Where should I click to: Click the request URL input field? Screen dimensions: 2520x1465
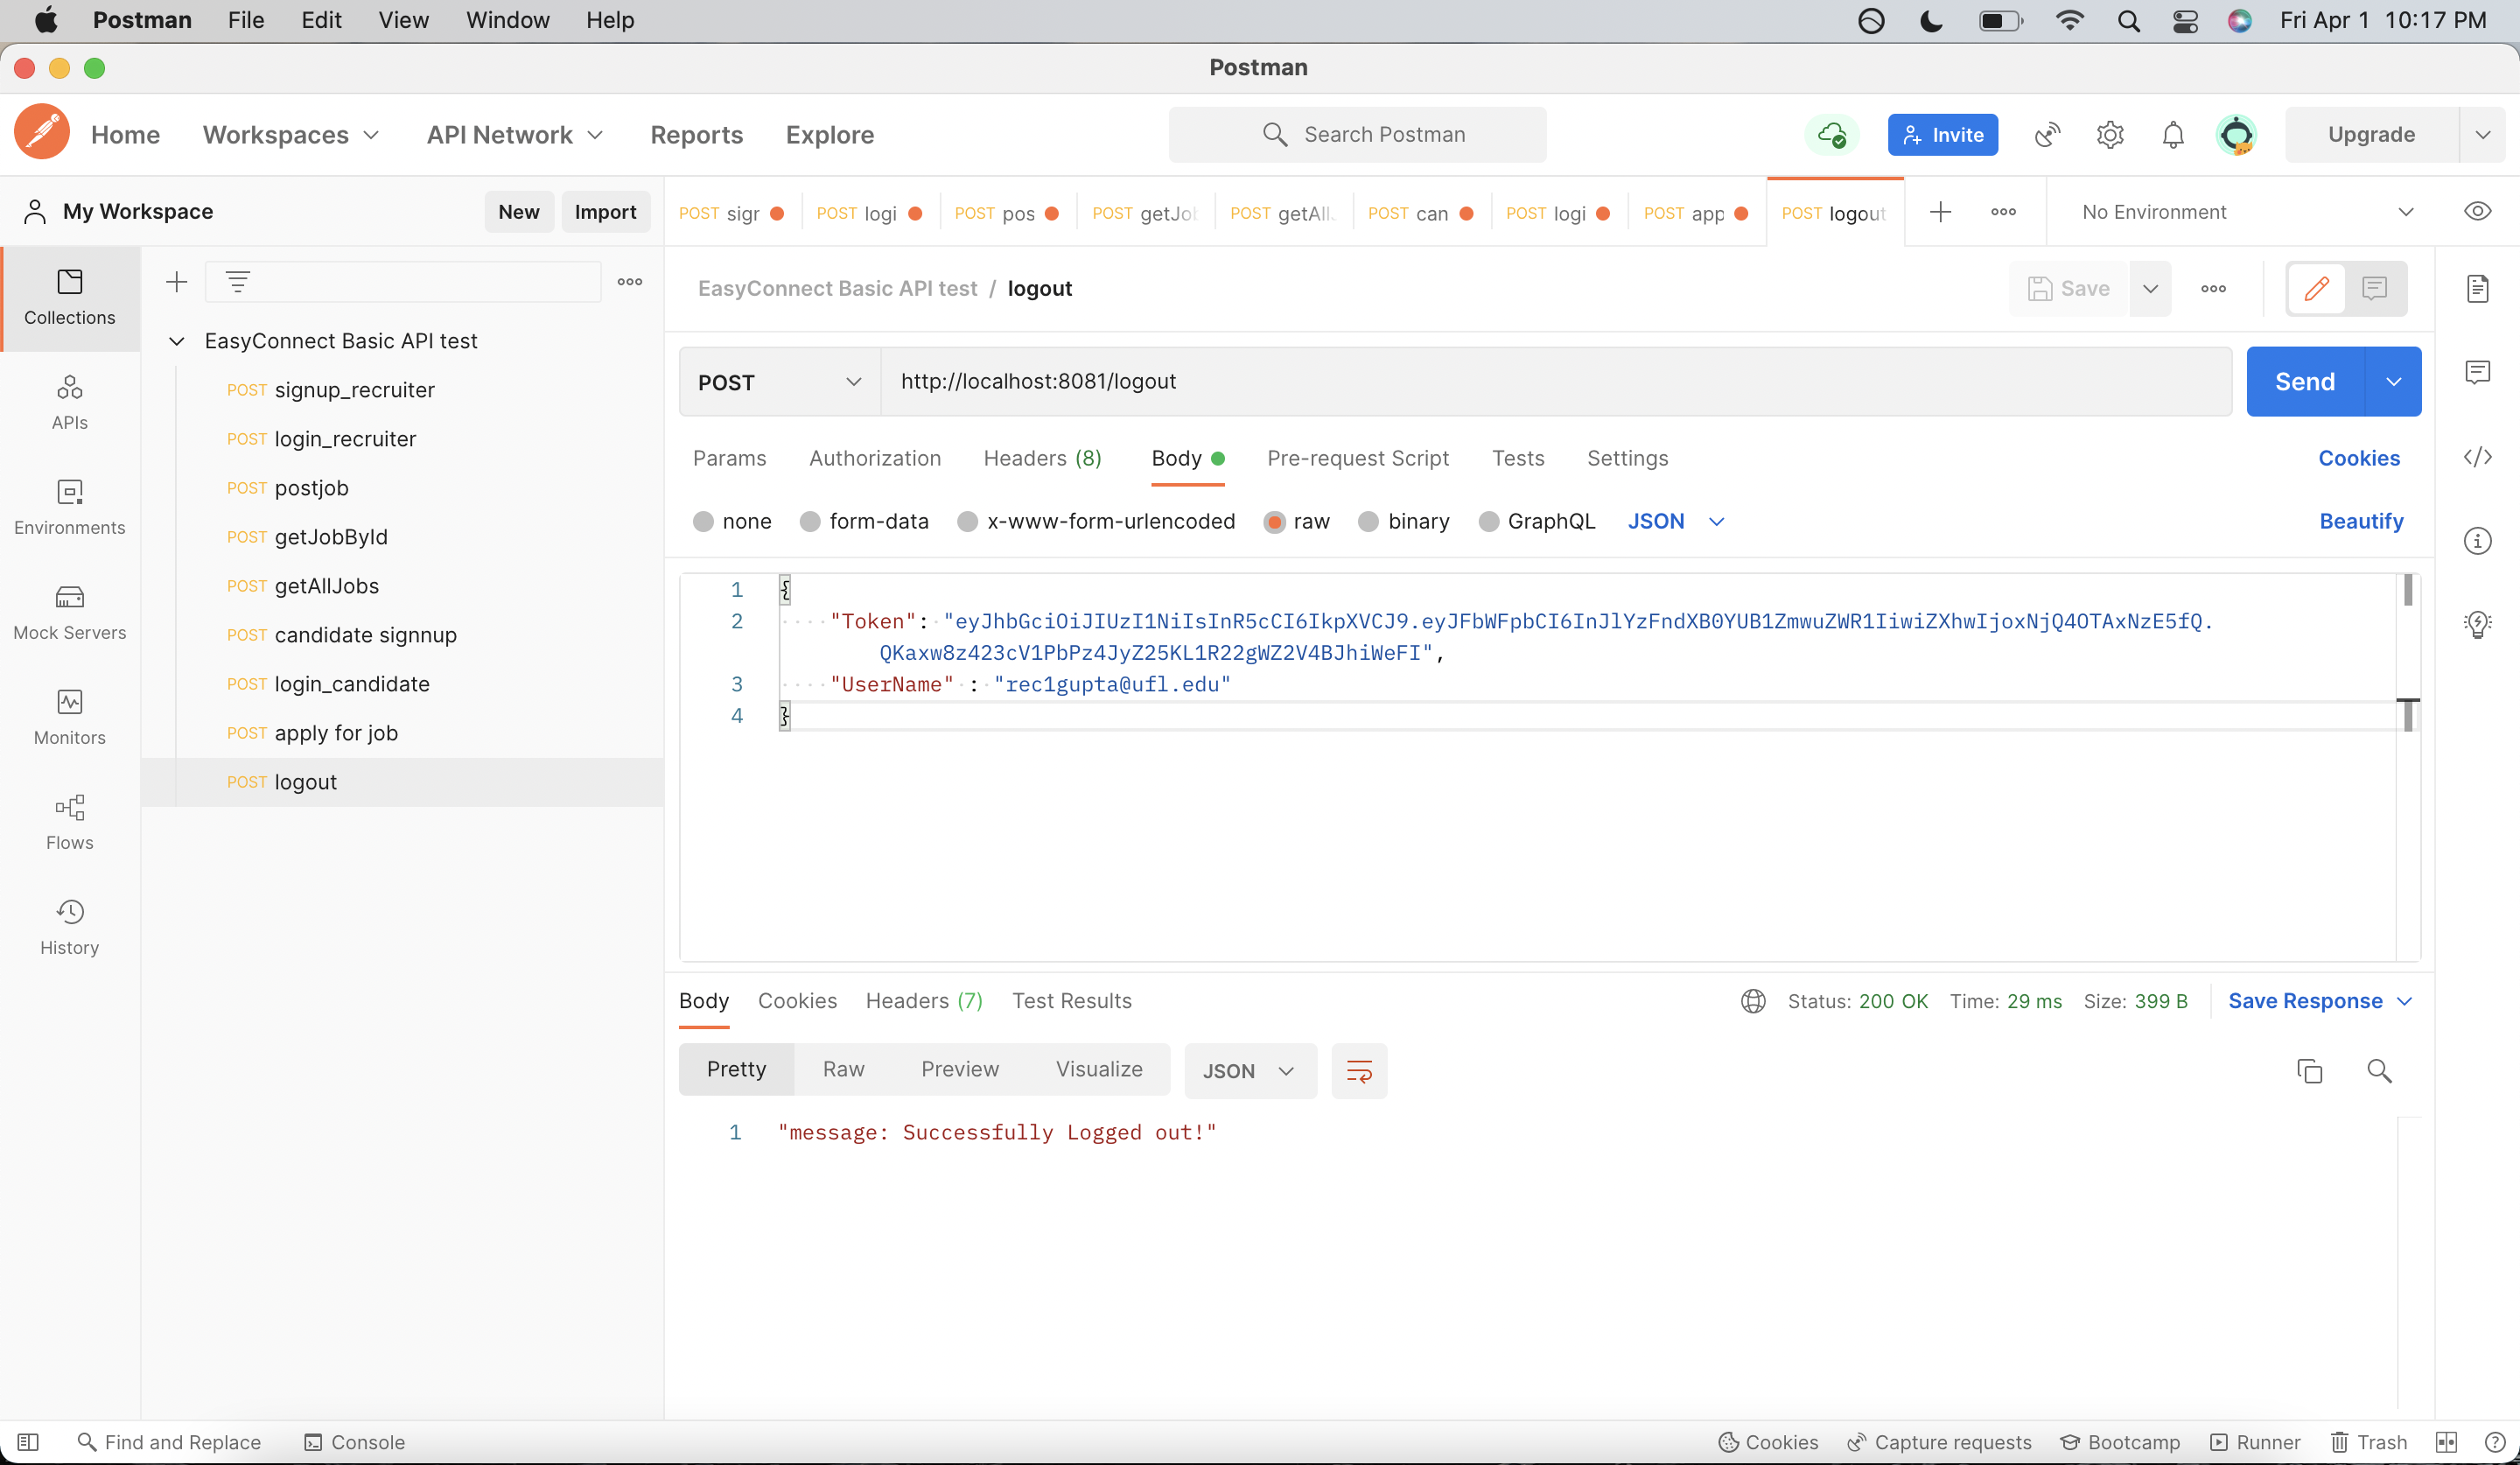[1550, 382]
